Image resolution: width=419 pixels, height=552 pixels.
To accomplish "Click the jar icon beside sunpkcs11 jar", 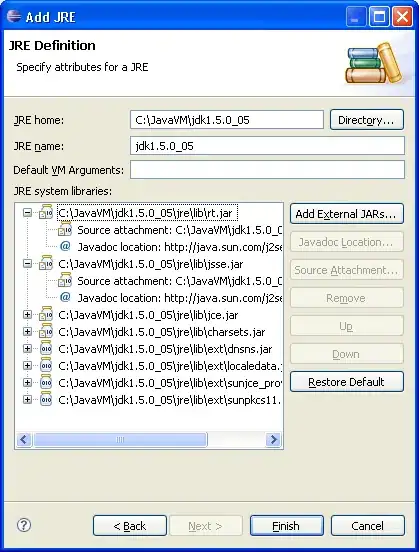I will (x=46, y=399).
